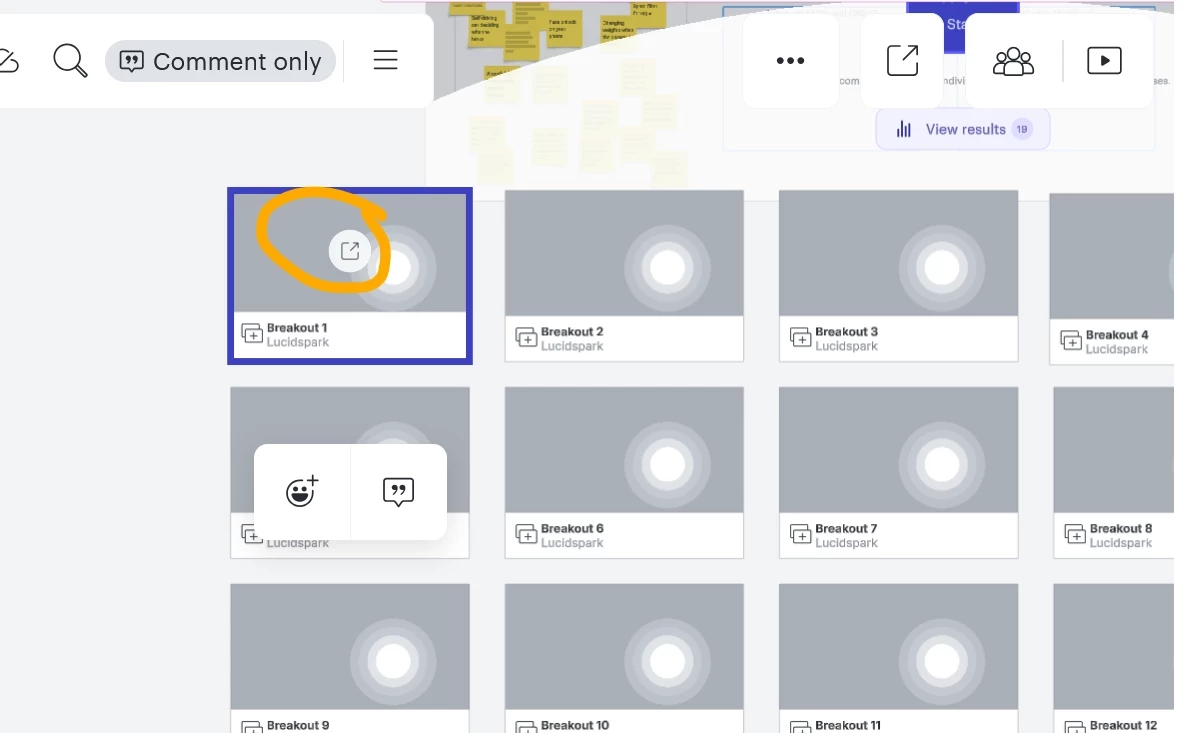This screenshot has height=733, width=1192.
Task: Click the Breakout 3 title text
Action: pos(846,332)
